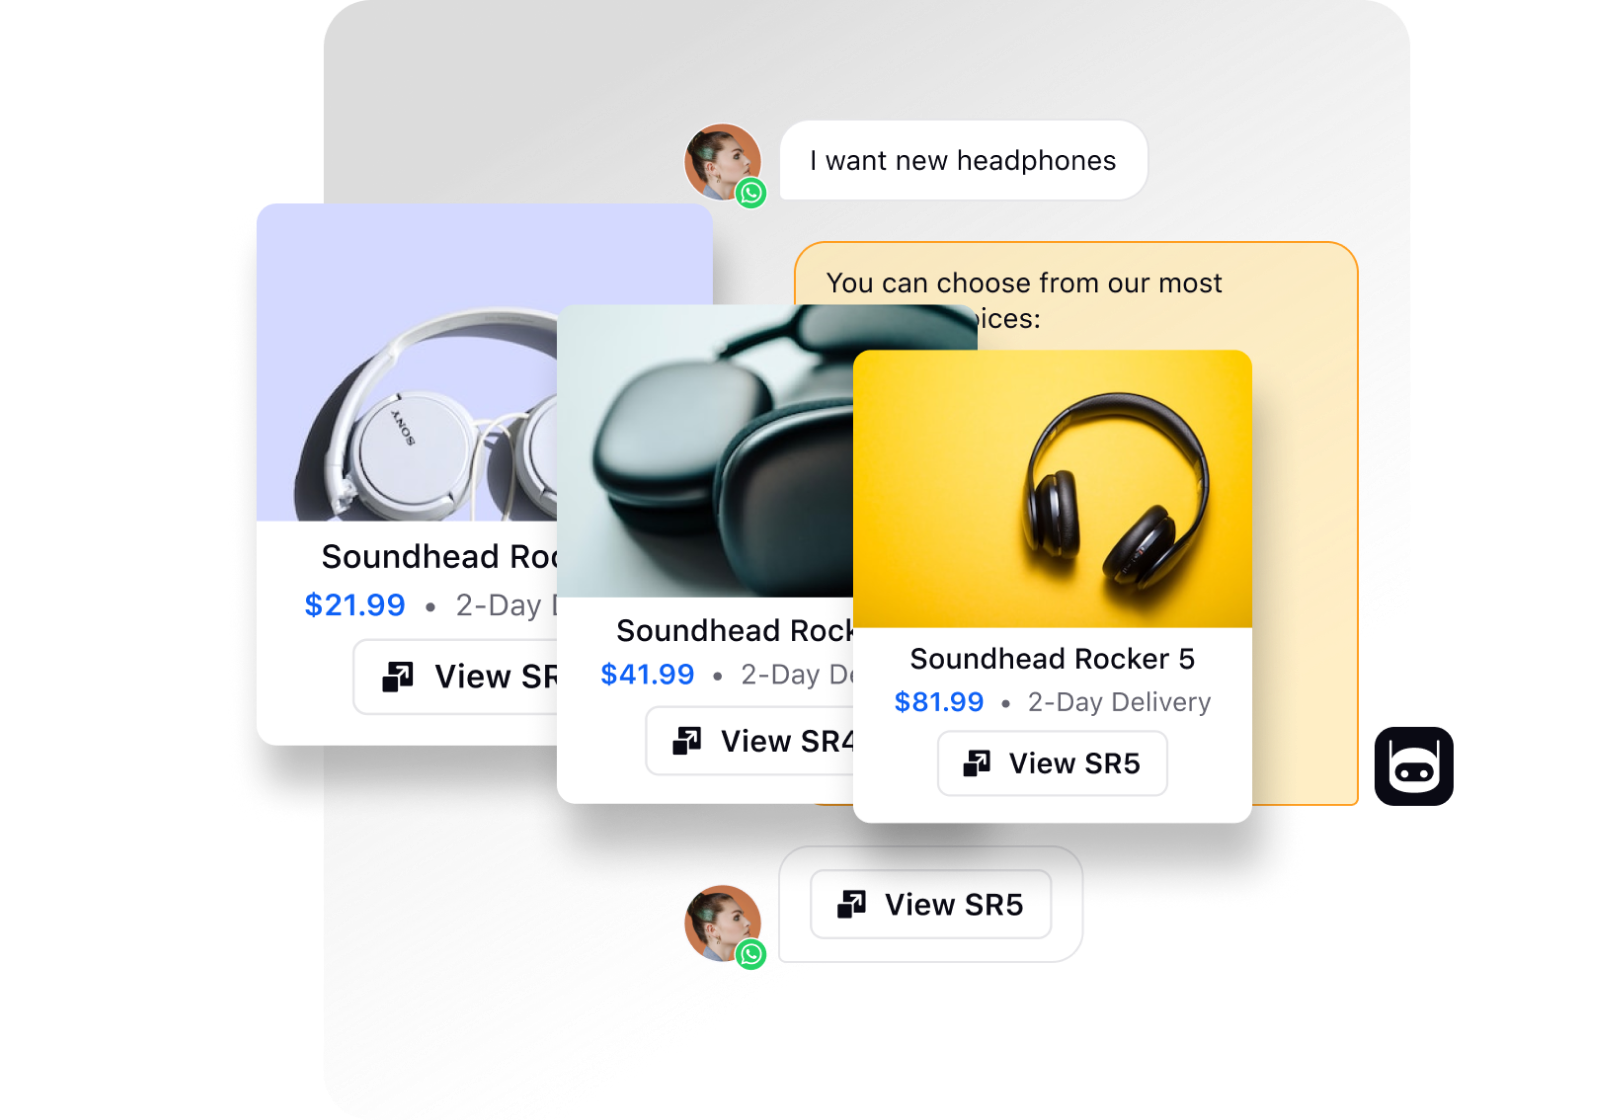Click the $81.99 price
This screenshot has height=1120, width=1600.
(939, 702)
